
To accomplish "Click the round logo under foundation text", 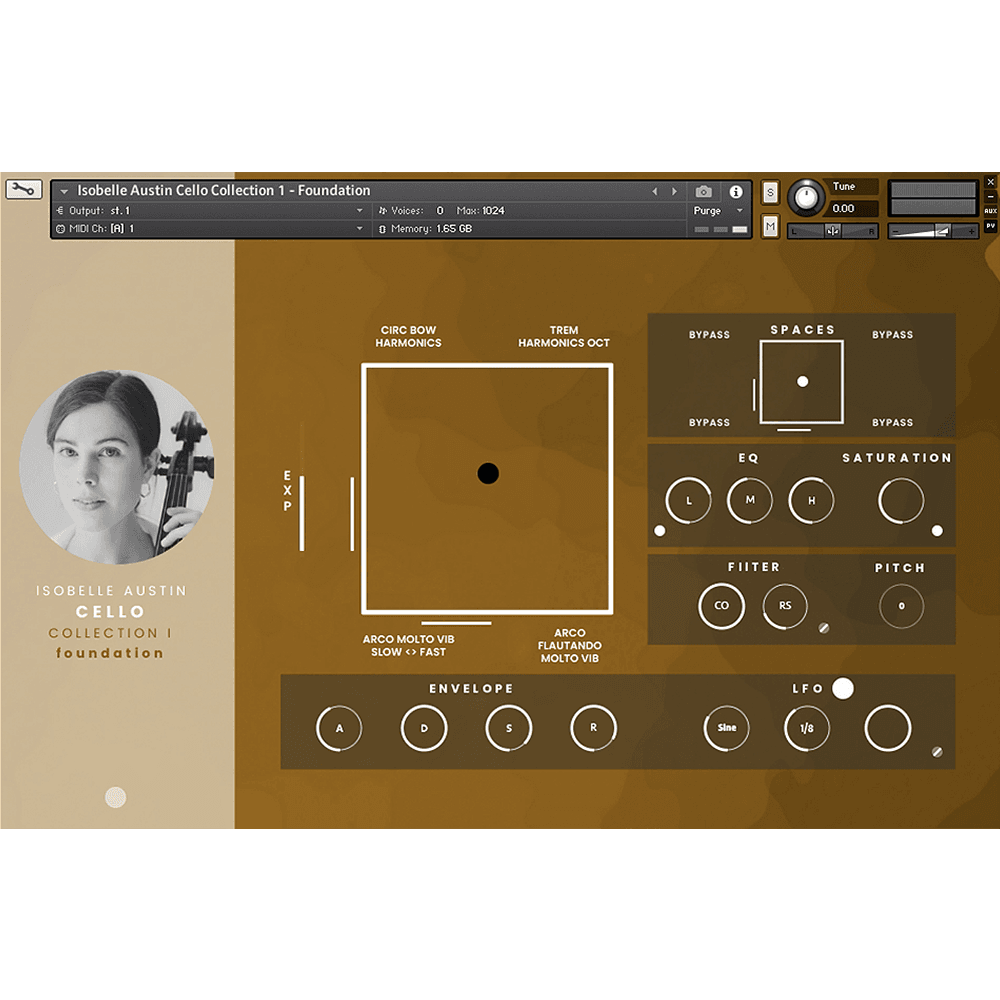I will pyautogui.click(x=116, y=797).
